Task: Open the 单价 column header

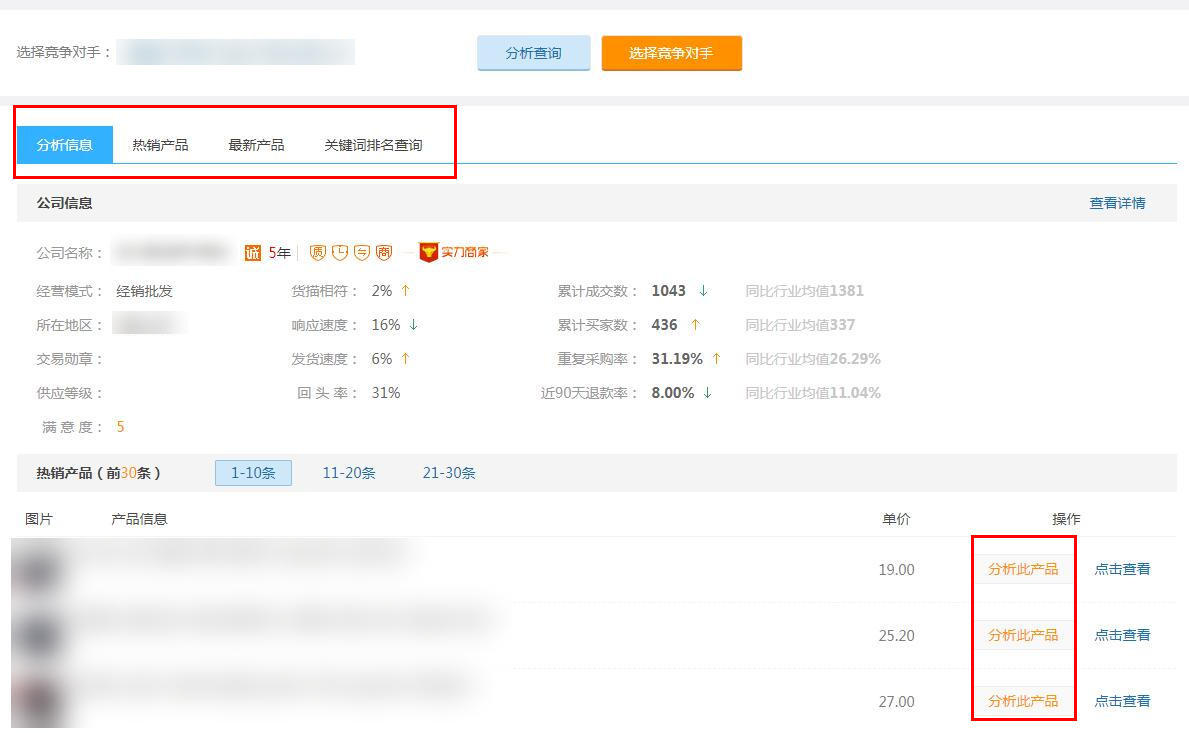Action: tap(896, 518)
